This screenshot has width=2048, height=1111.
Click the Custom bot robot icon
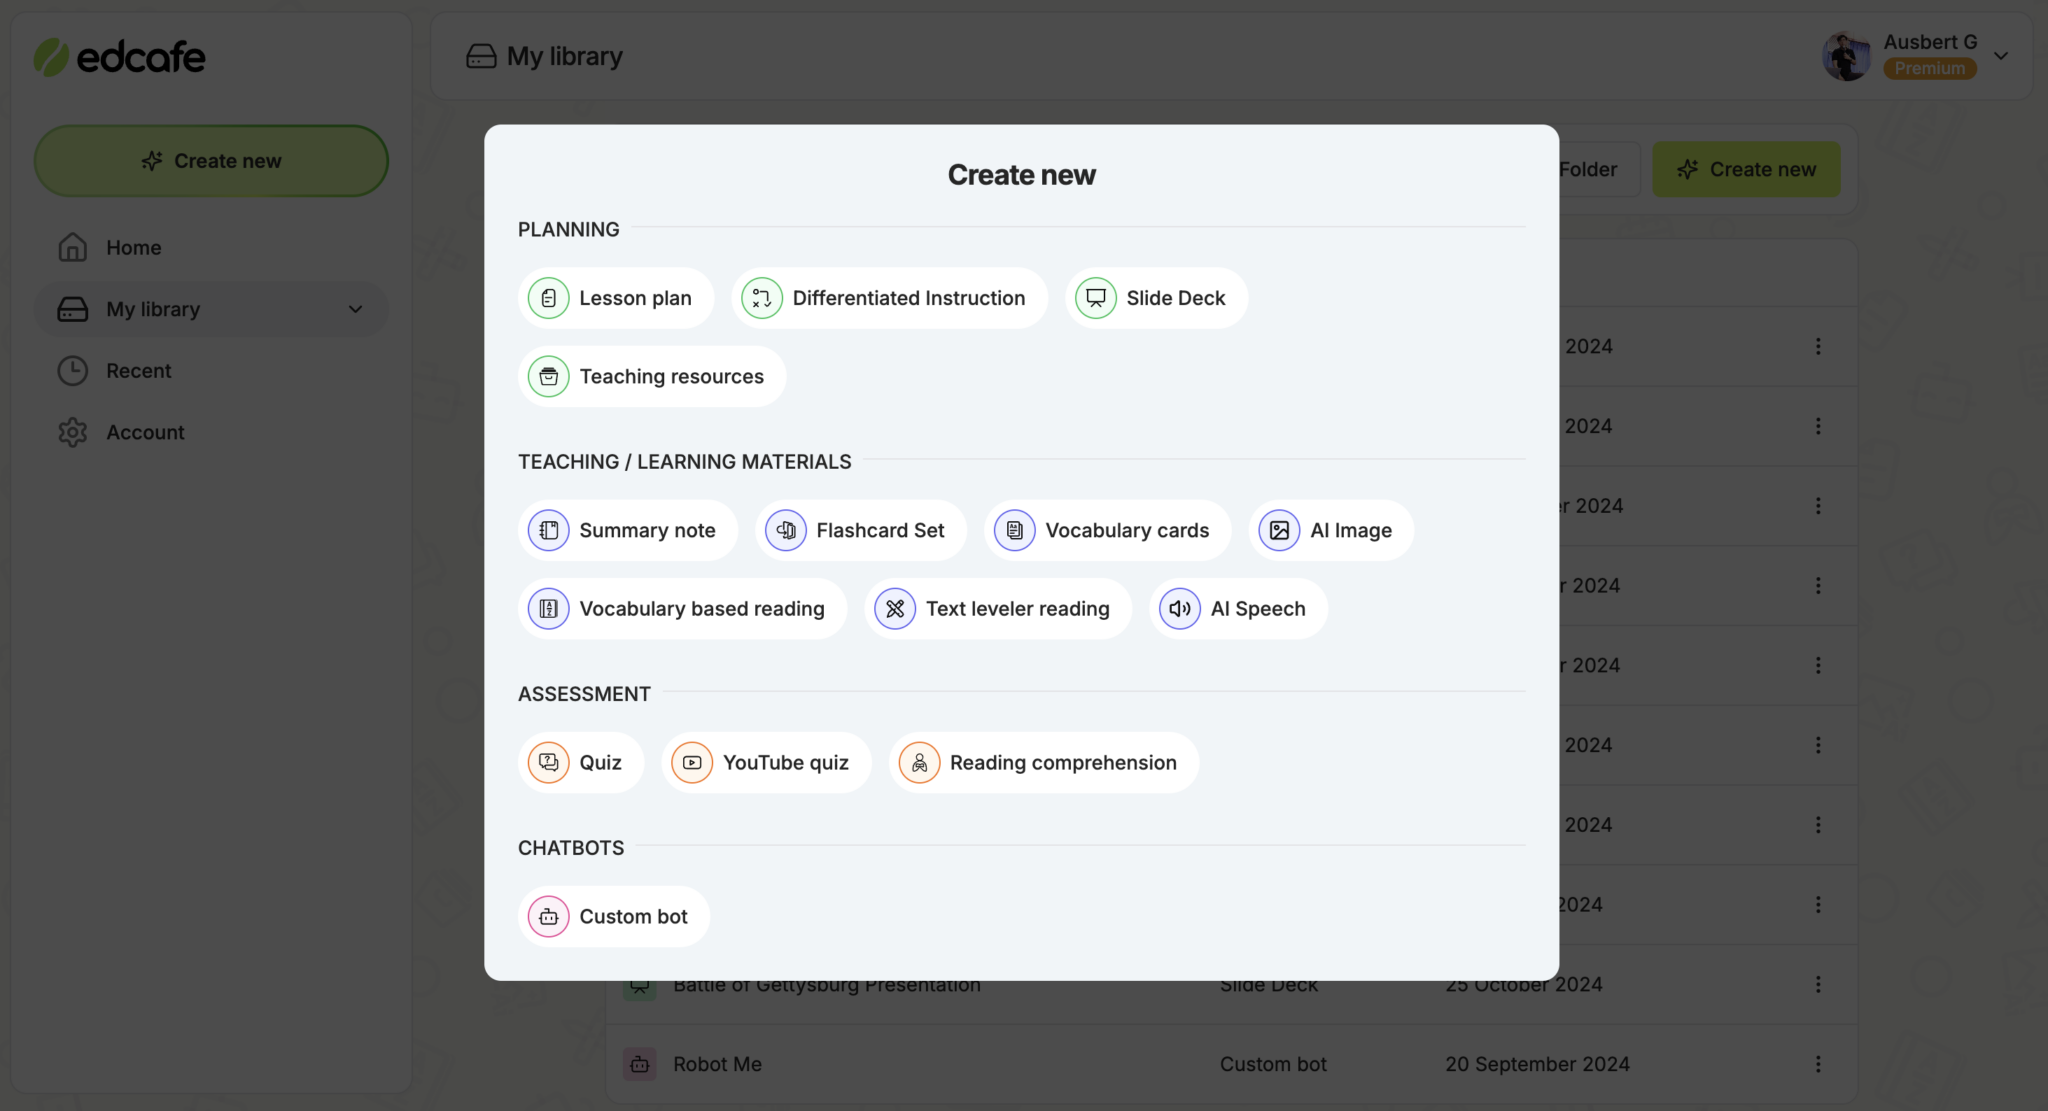click(548, 916)
